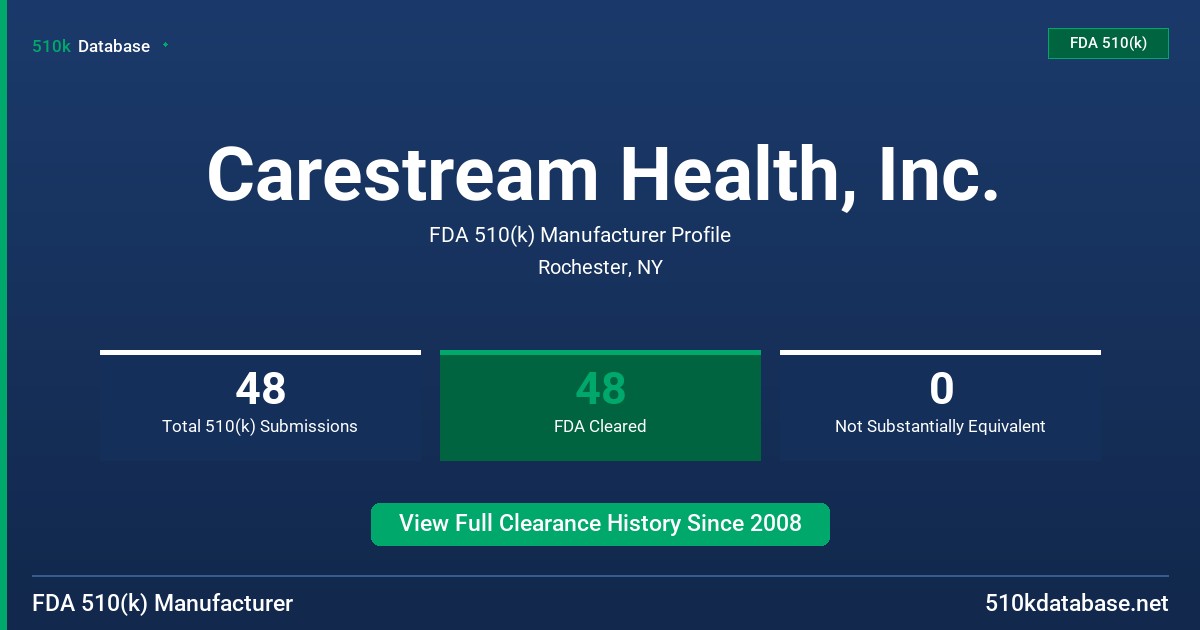This screenshot has width=1200, height=630.
Task: Visit the 510kdatabase.net link
Action: [x=1076, y=603]
